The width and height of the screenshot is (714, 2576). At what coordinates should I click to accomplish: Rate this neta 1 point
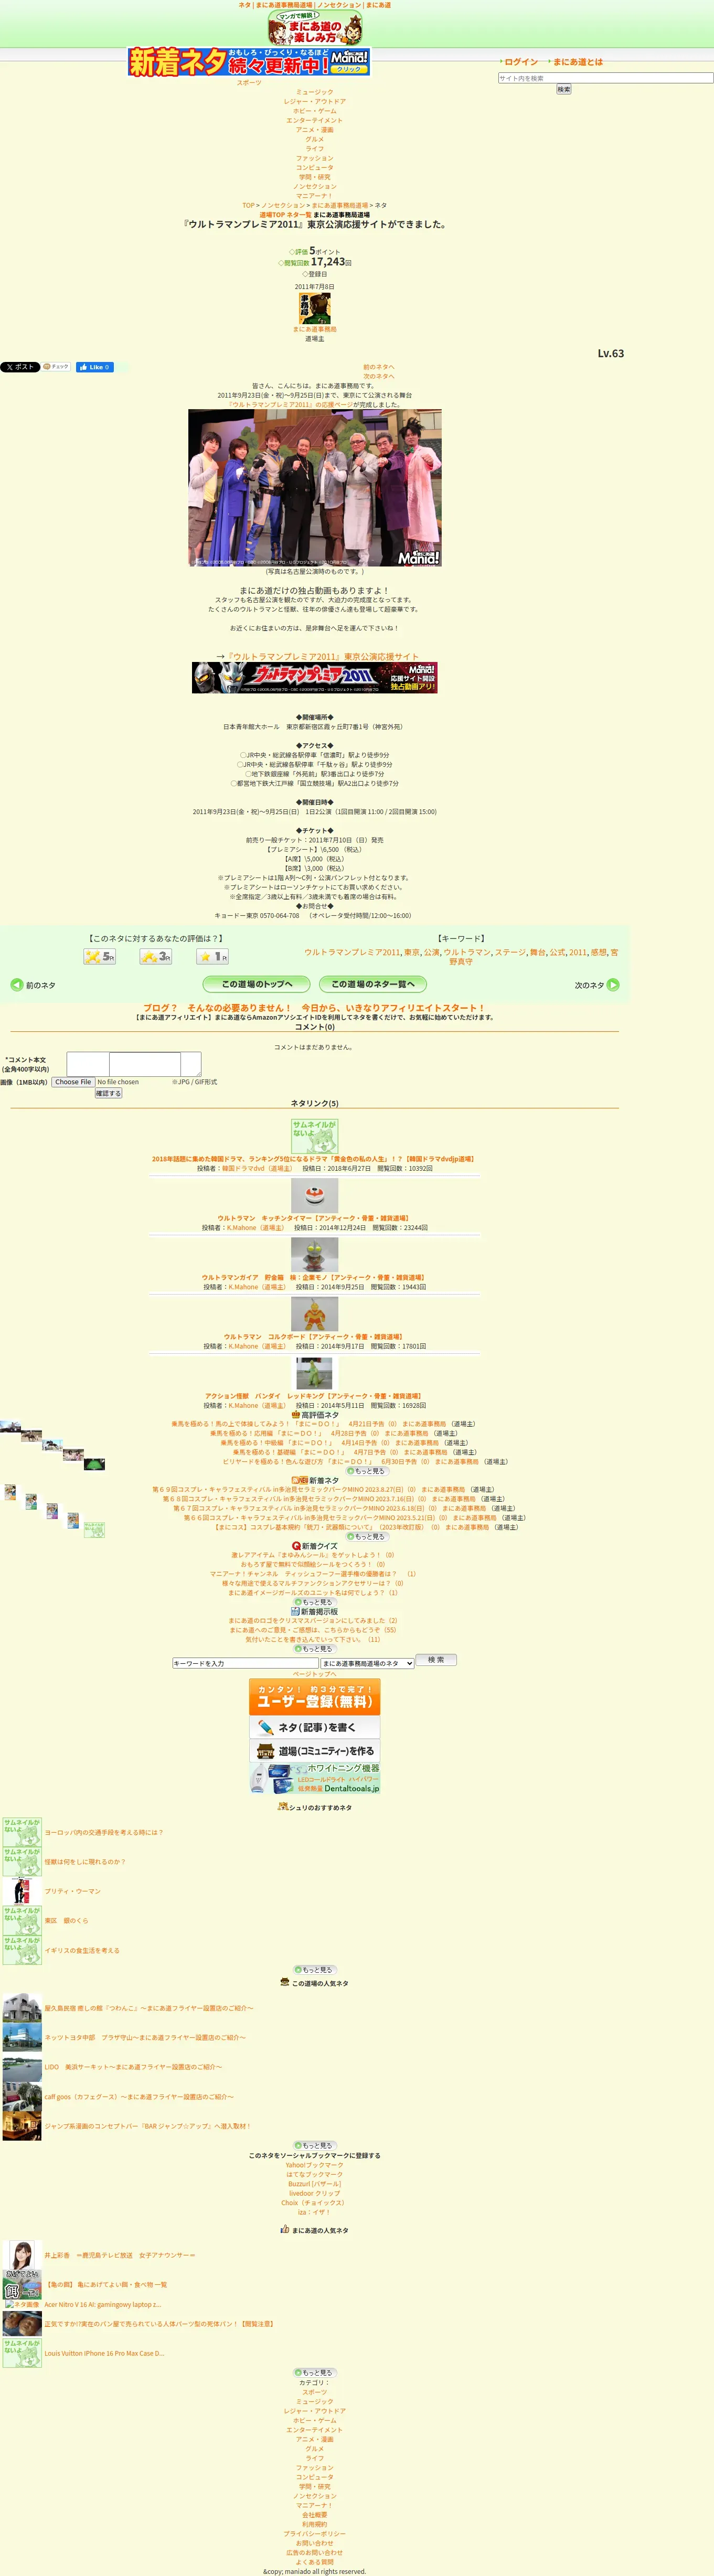pyautogui.click(x=212, y=957)
